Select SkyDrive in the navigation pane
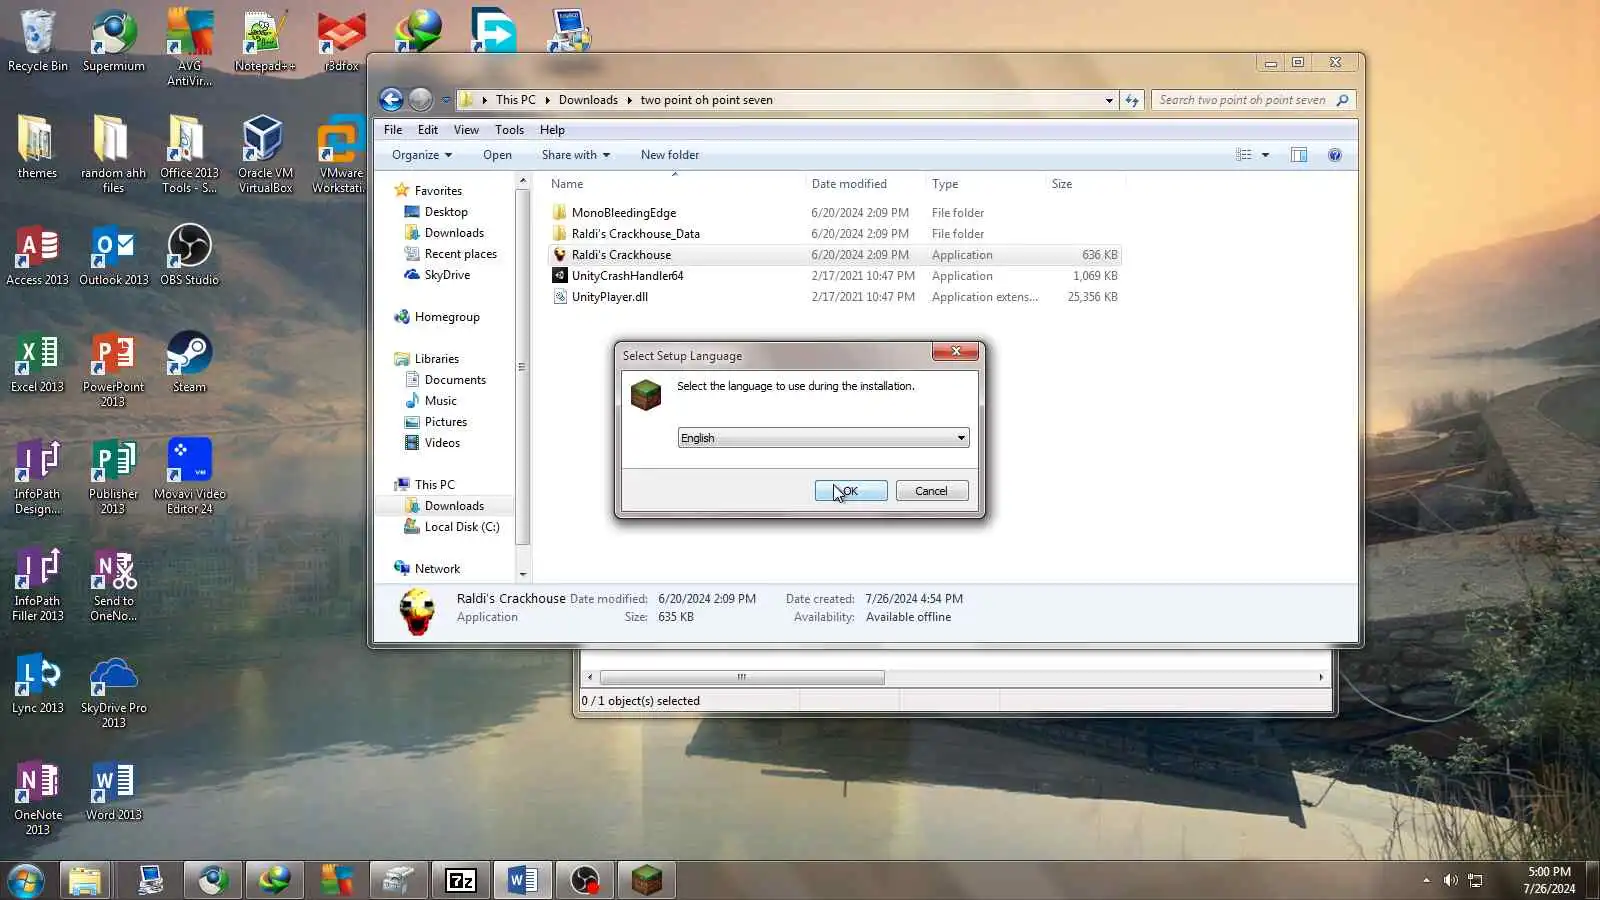 pos(447,275)
